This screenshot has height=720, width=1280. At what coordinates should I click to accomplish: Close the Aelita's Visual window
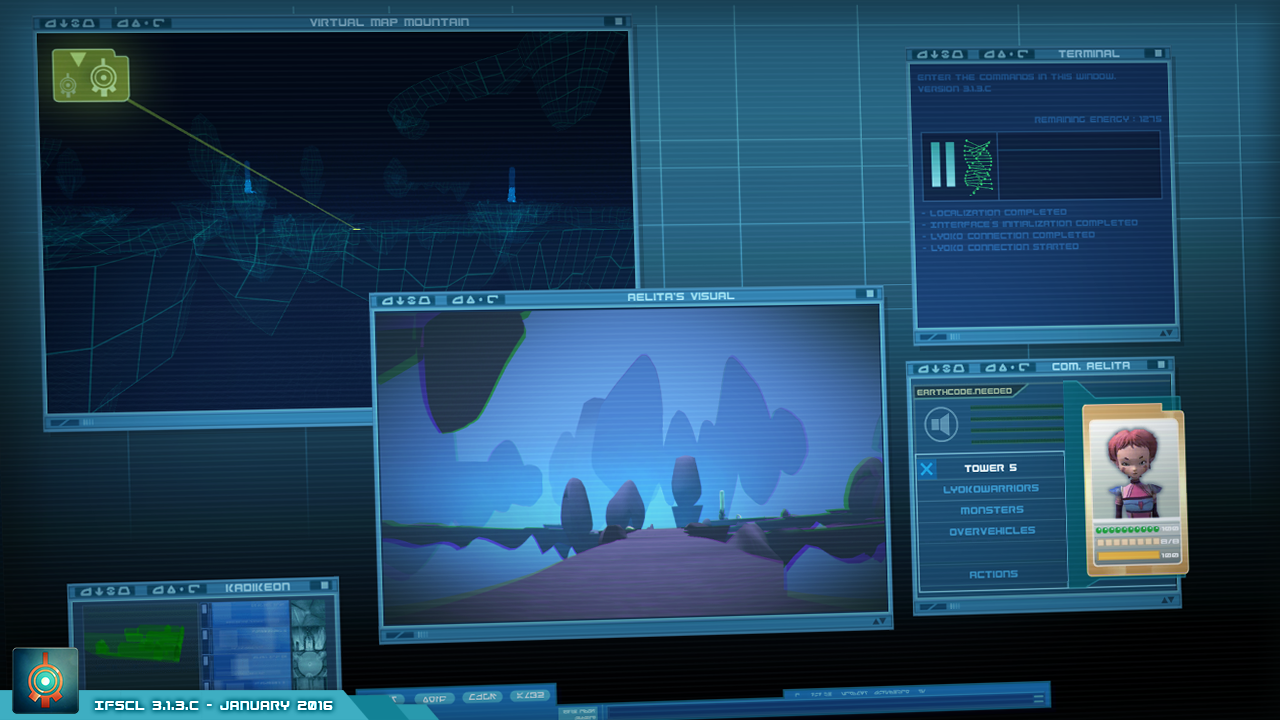870,294
